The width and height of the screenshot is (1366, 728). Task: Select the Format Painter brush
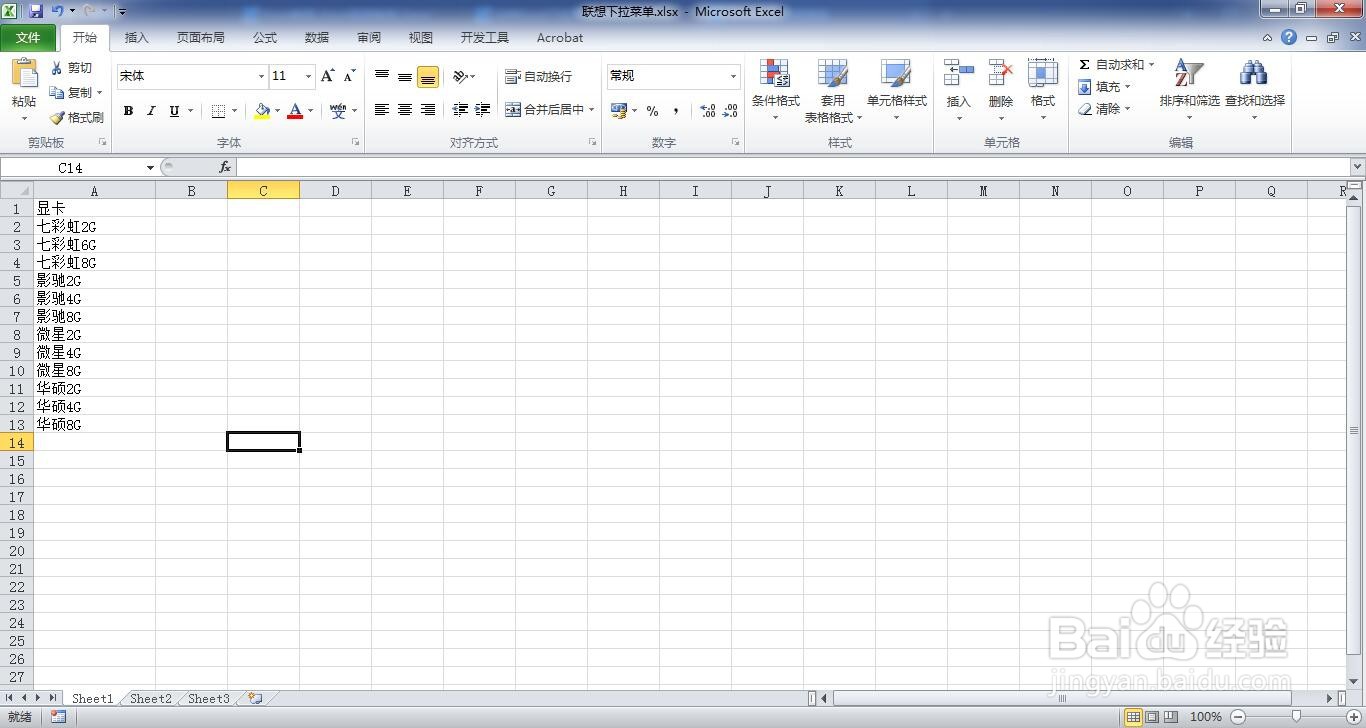point(77,117)
